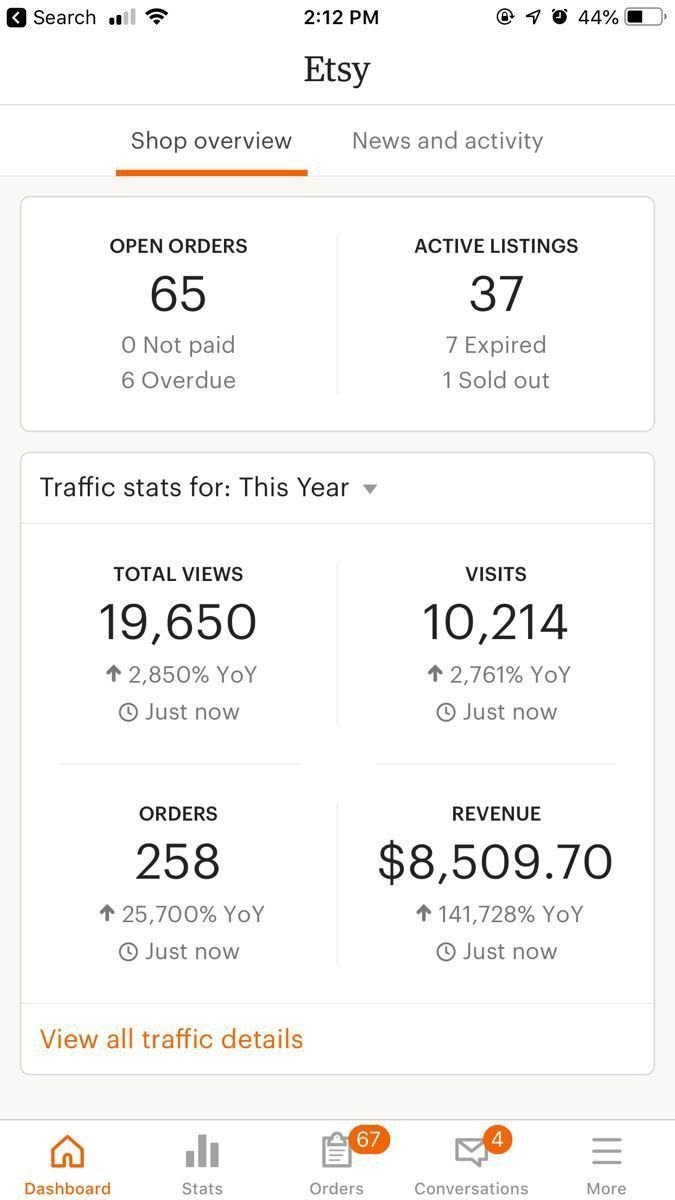Tap the up arrow beside 2,761% YoY

click(x=435, y=675)
